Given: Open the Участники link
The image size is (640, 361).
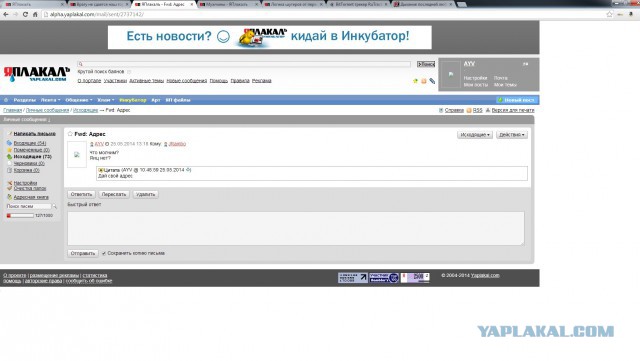Looking at the screenshot, I should coord(115,81).
